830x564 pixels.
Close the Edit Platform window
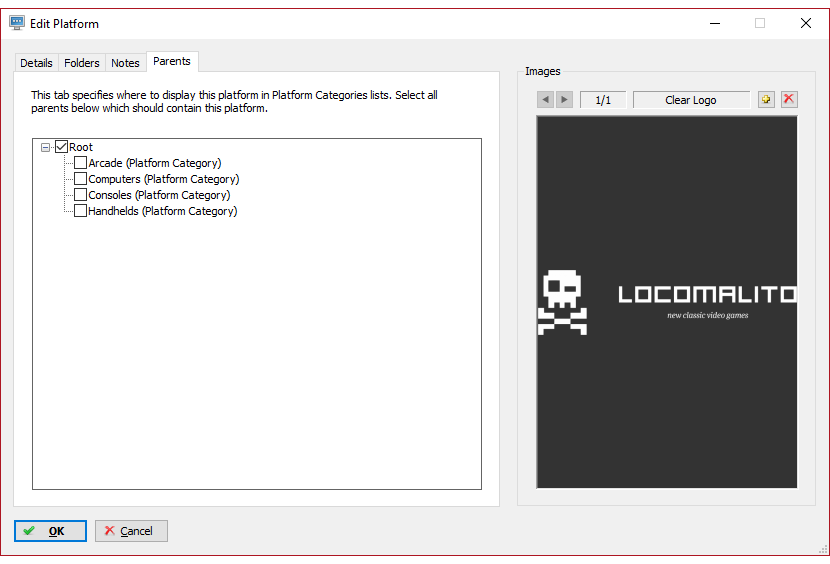point(806,23)
